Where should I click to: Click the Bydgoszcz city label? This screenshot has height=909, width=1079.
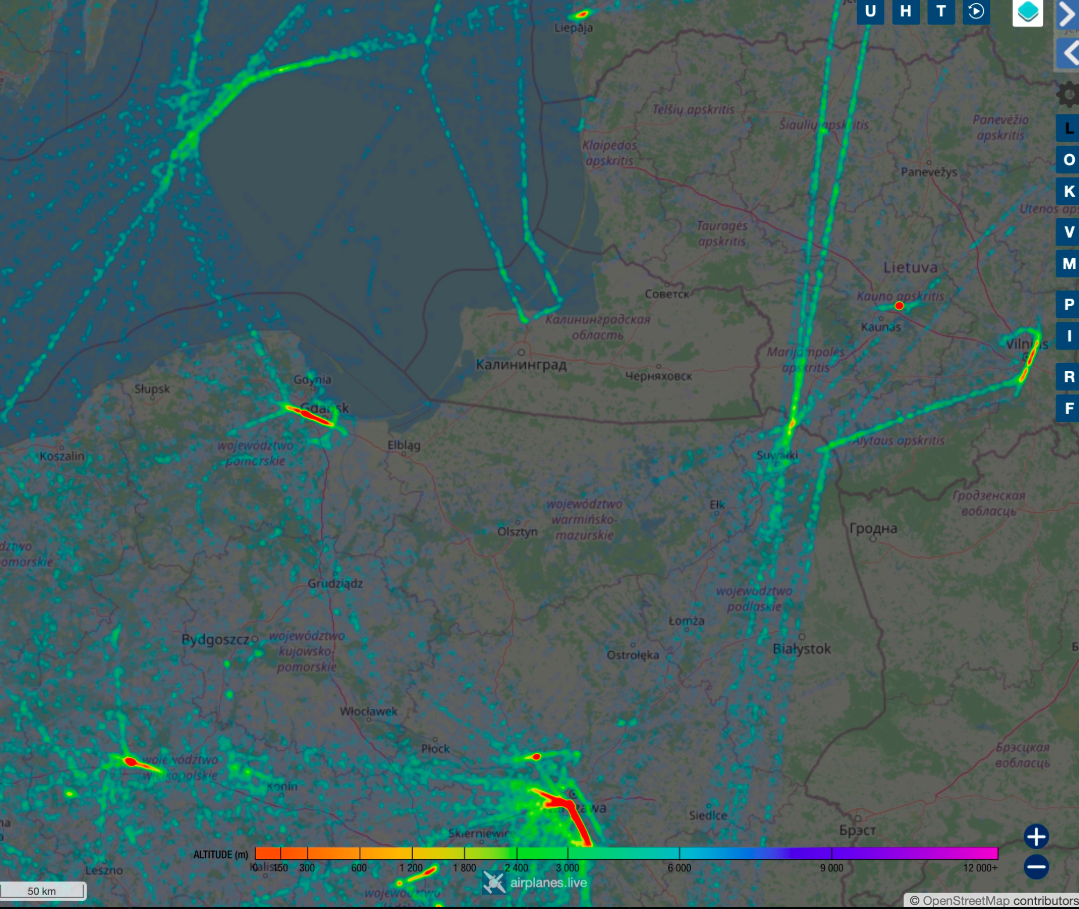click(x=215, y=640)
